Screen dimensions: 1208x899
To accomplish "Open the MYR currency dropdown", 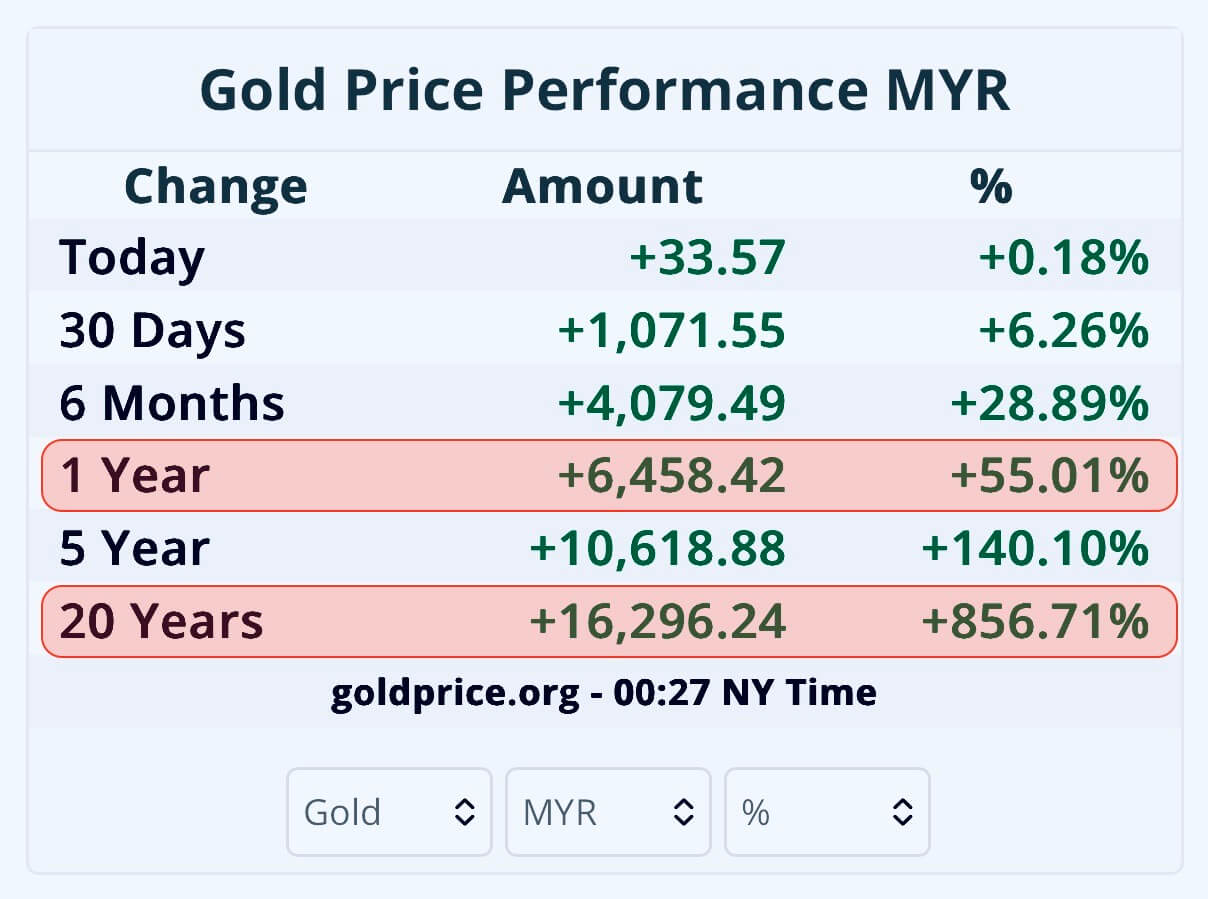I will click(608, 812).
